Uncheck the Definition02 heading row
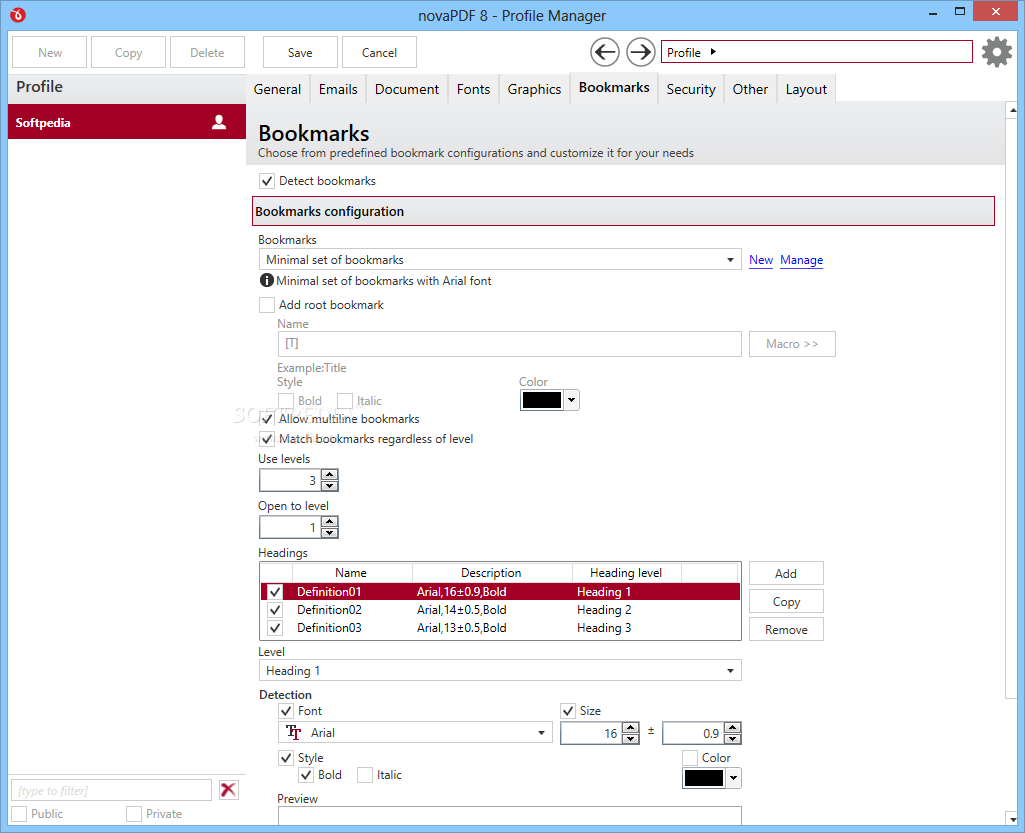The image size is (1025, 833). 275,610
